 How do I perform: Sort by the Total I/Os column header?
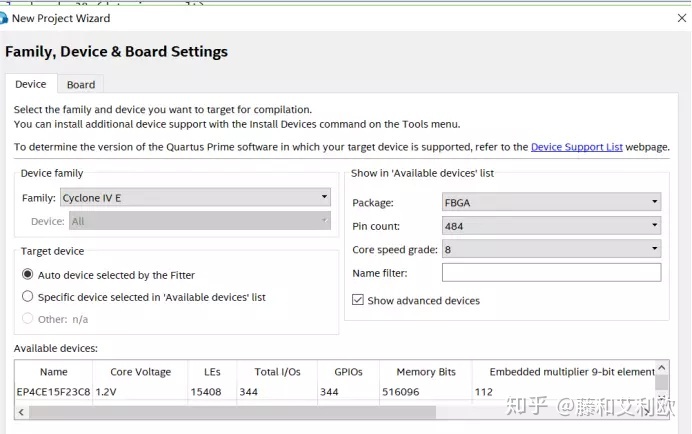pos(277,372)
